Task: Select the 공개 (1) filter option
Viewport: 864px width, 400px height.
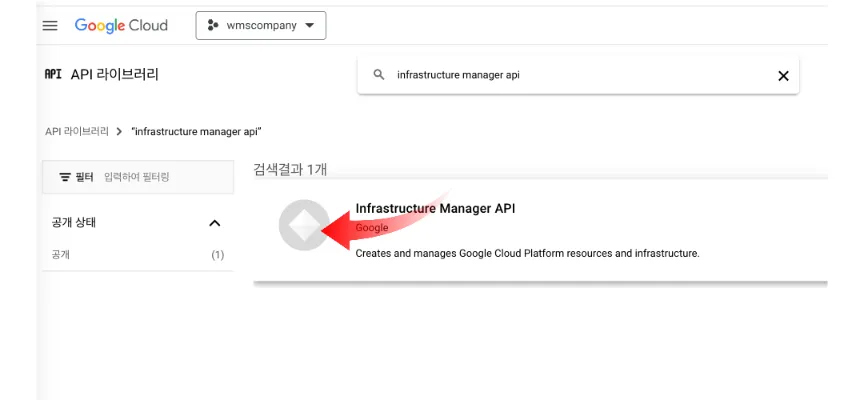Action: coord(138,255)
